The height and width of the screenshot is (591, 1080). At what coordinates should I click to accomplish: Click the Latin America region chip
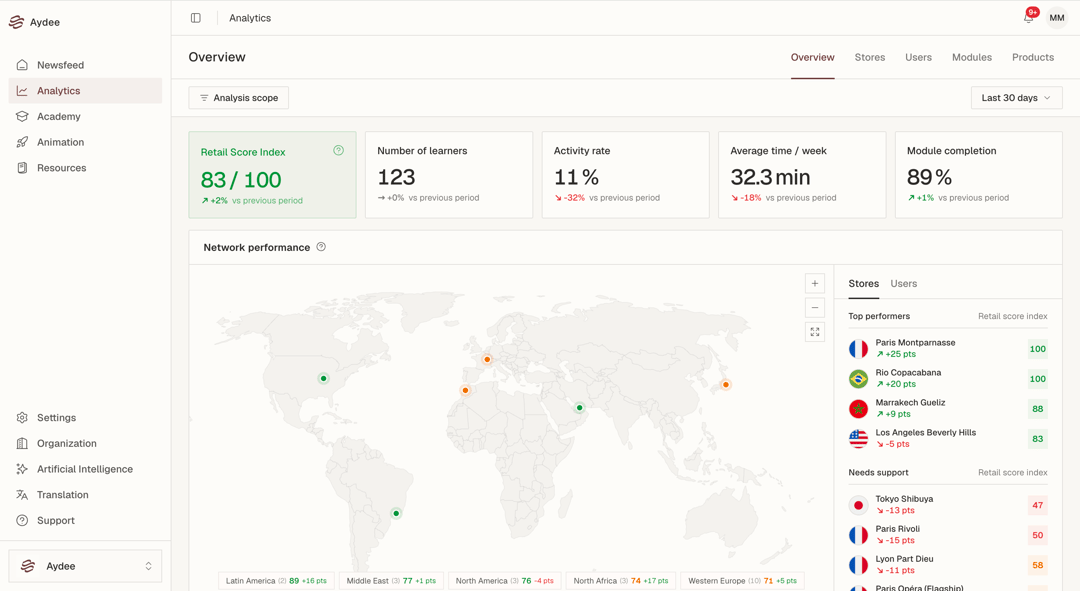(x=276, y=581)
